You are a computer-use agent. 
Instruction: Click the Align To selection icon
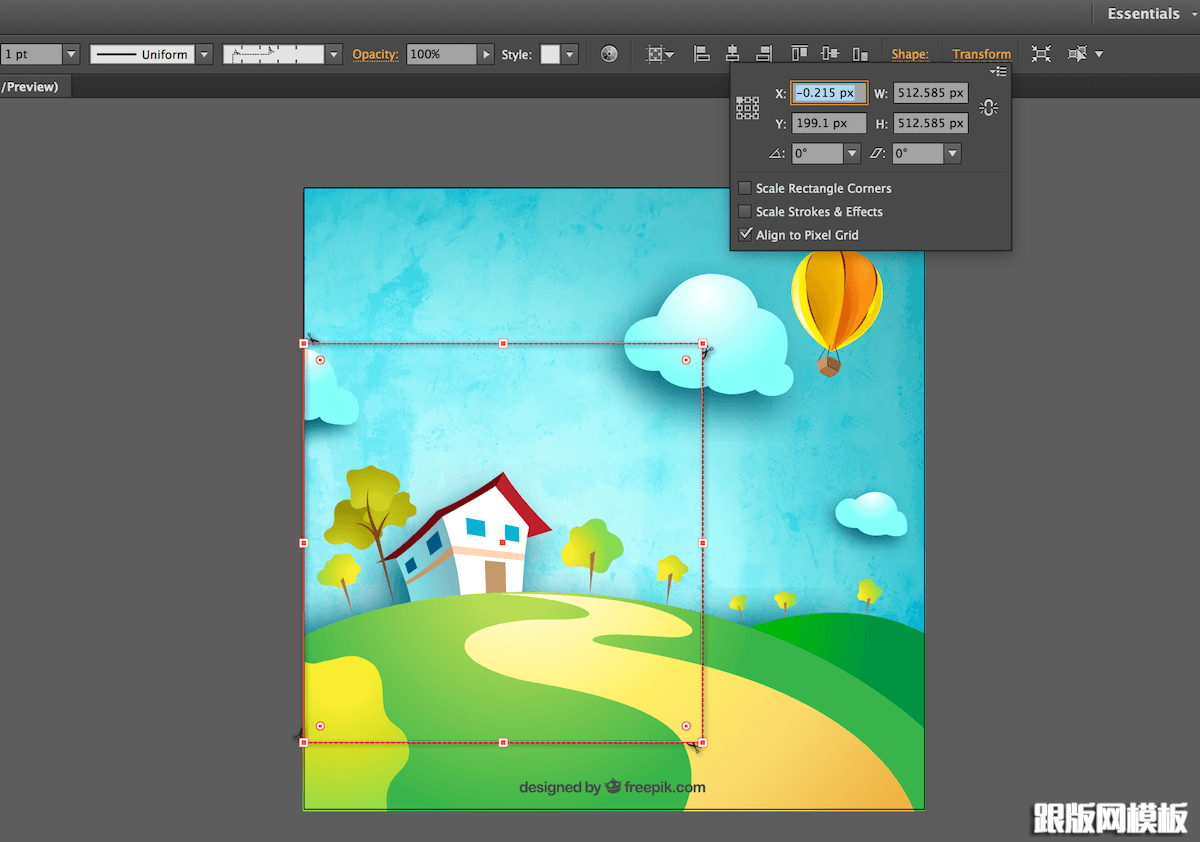[x=660, y=54]
